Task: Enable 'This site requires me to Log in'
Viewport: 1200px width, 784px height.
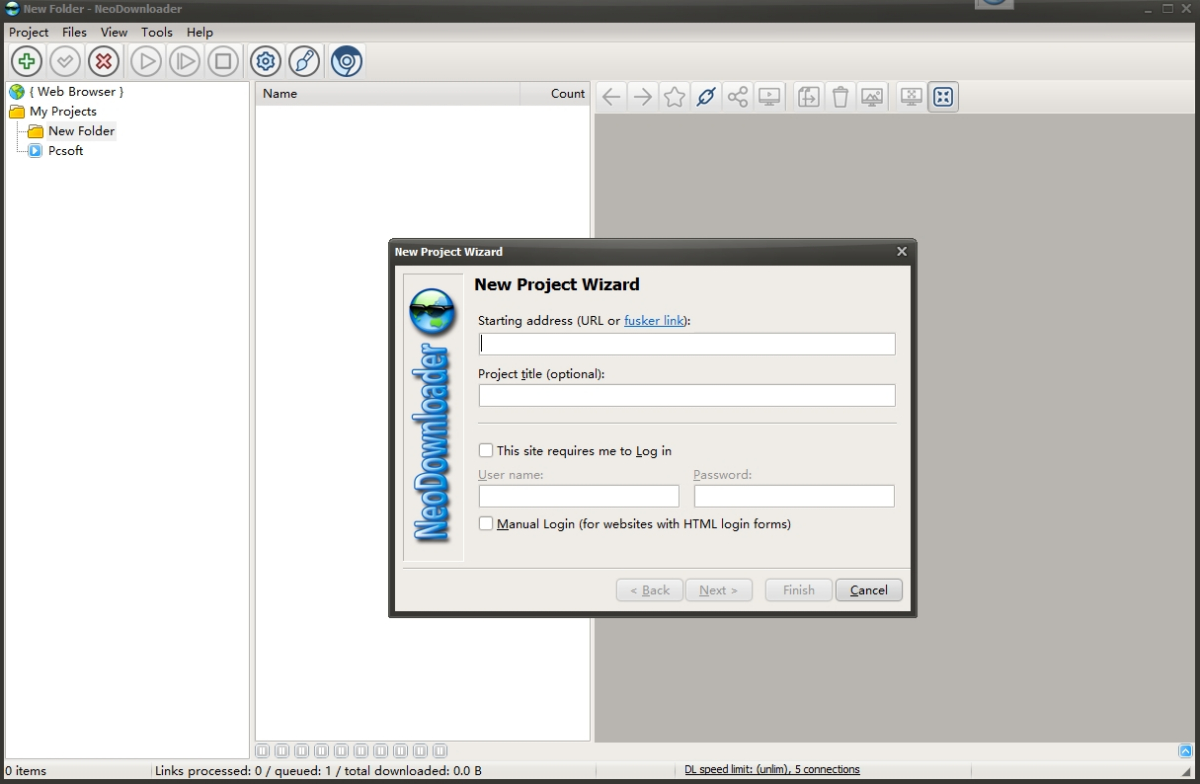Action: coord(486,450)
